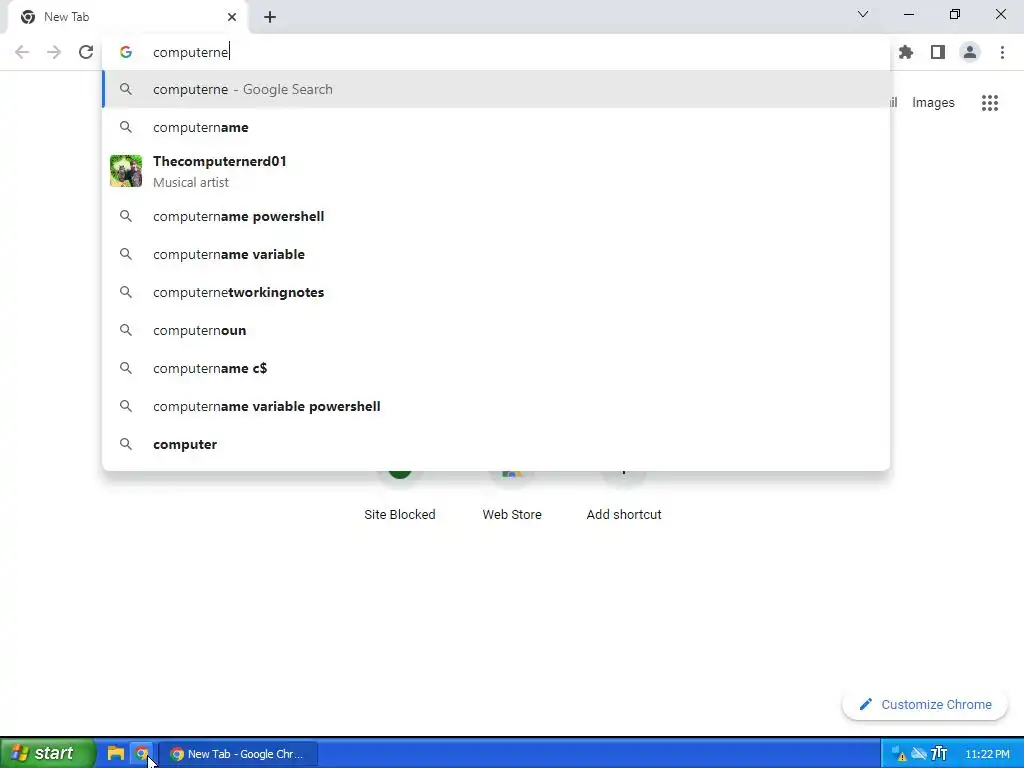Click the back navigation arrow
1024x768 pixels.
(22, 52)
